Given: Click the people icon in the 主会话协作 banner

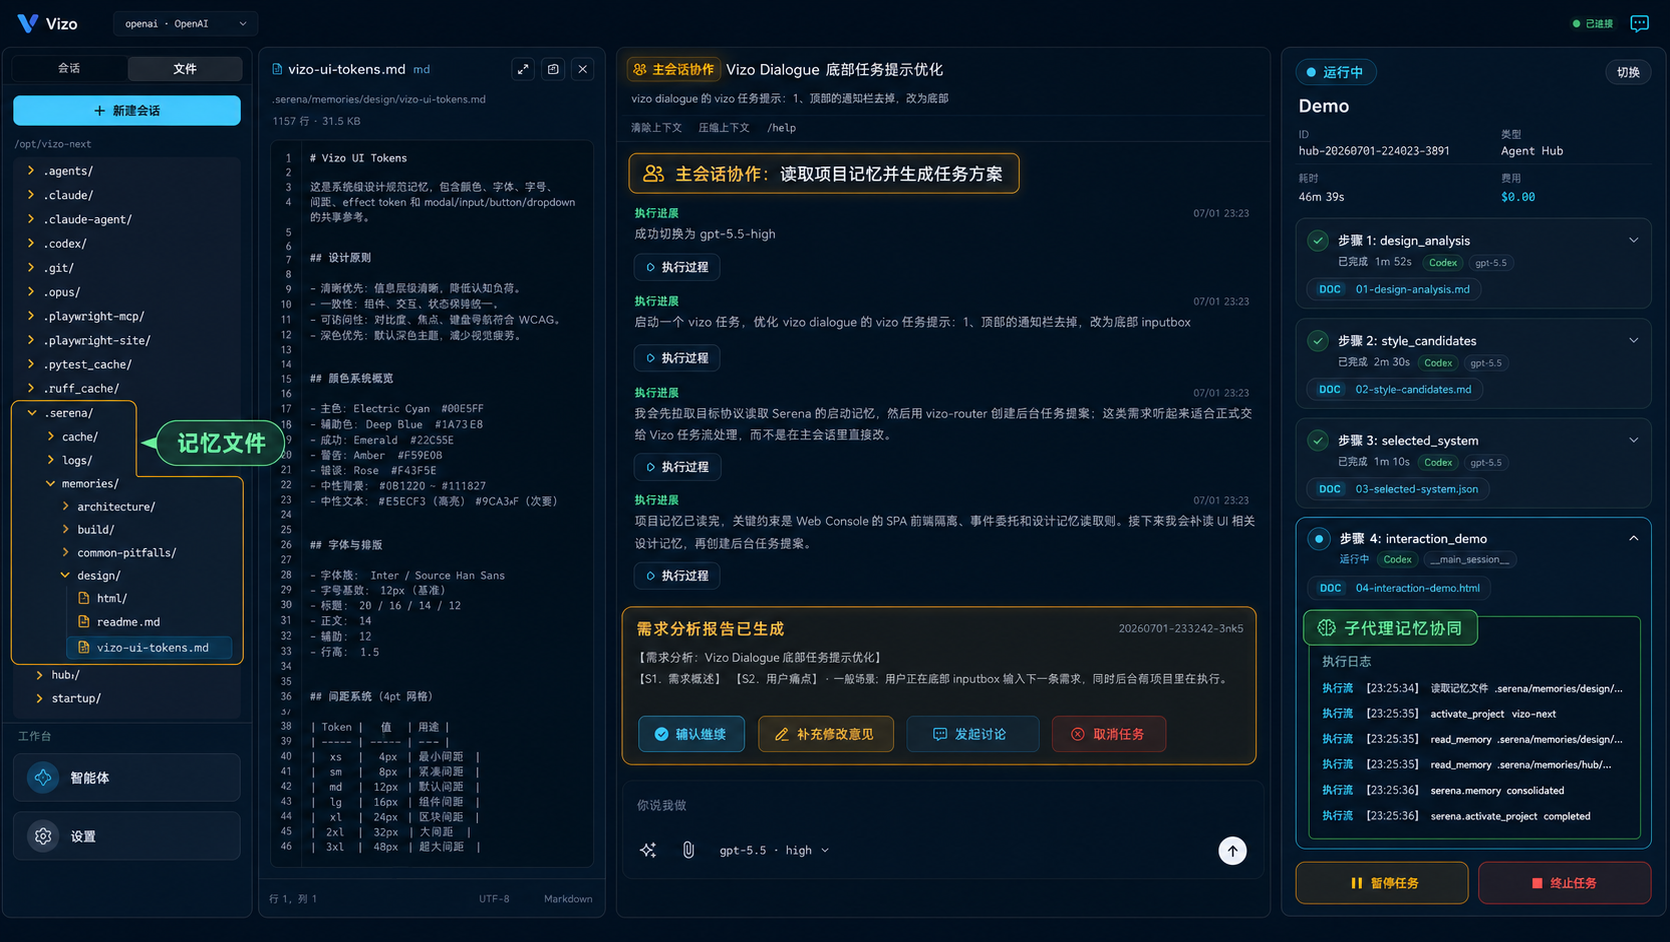Looking at the screenshot, I should [x=653, y=173].
